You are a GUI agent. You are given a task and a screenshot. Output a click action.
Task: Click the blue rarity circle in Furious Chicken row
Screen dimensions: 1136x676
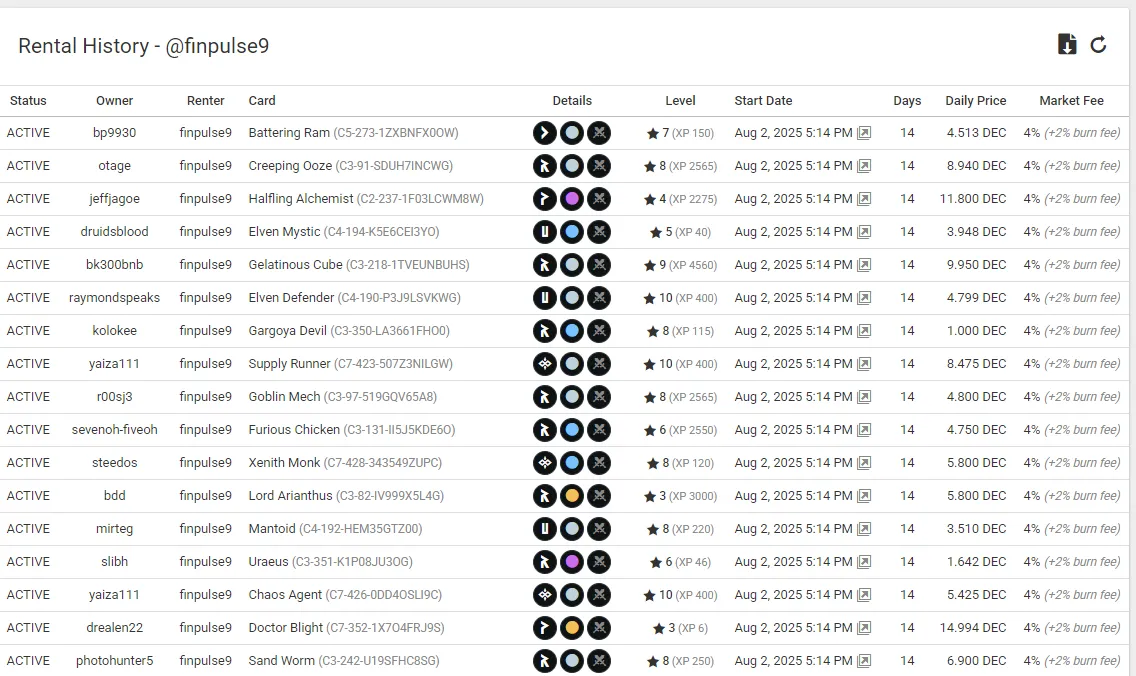pos(572,430)
